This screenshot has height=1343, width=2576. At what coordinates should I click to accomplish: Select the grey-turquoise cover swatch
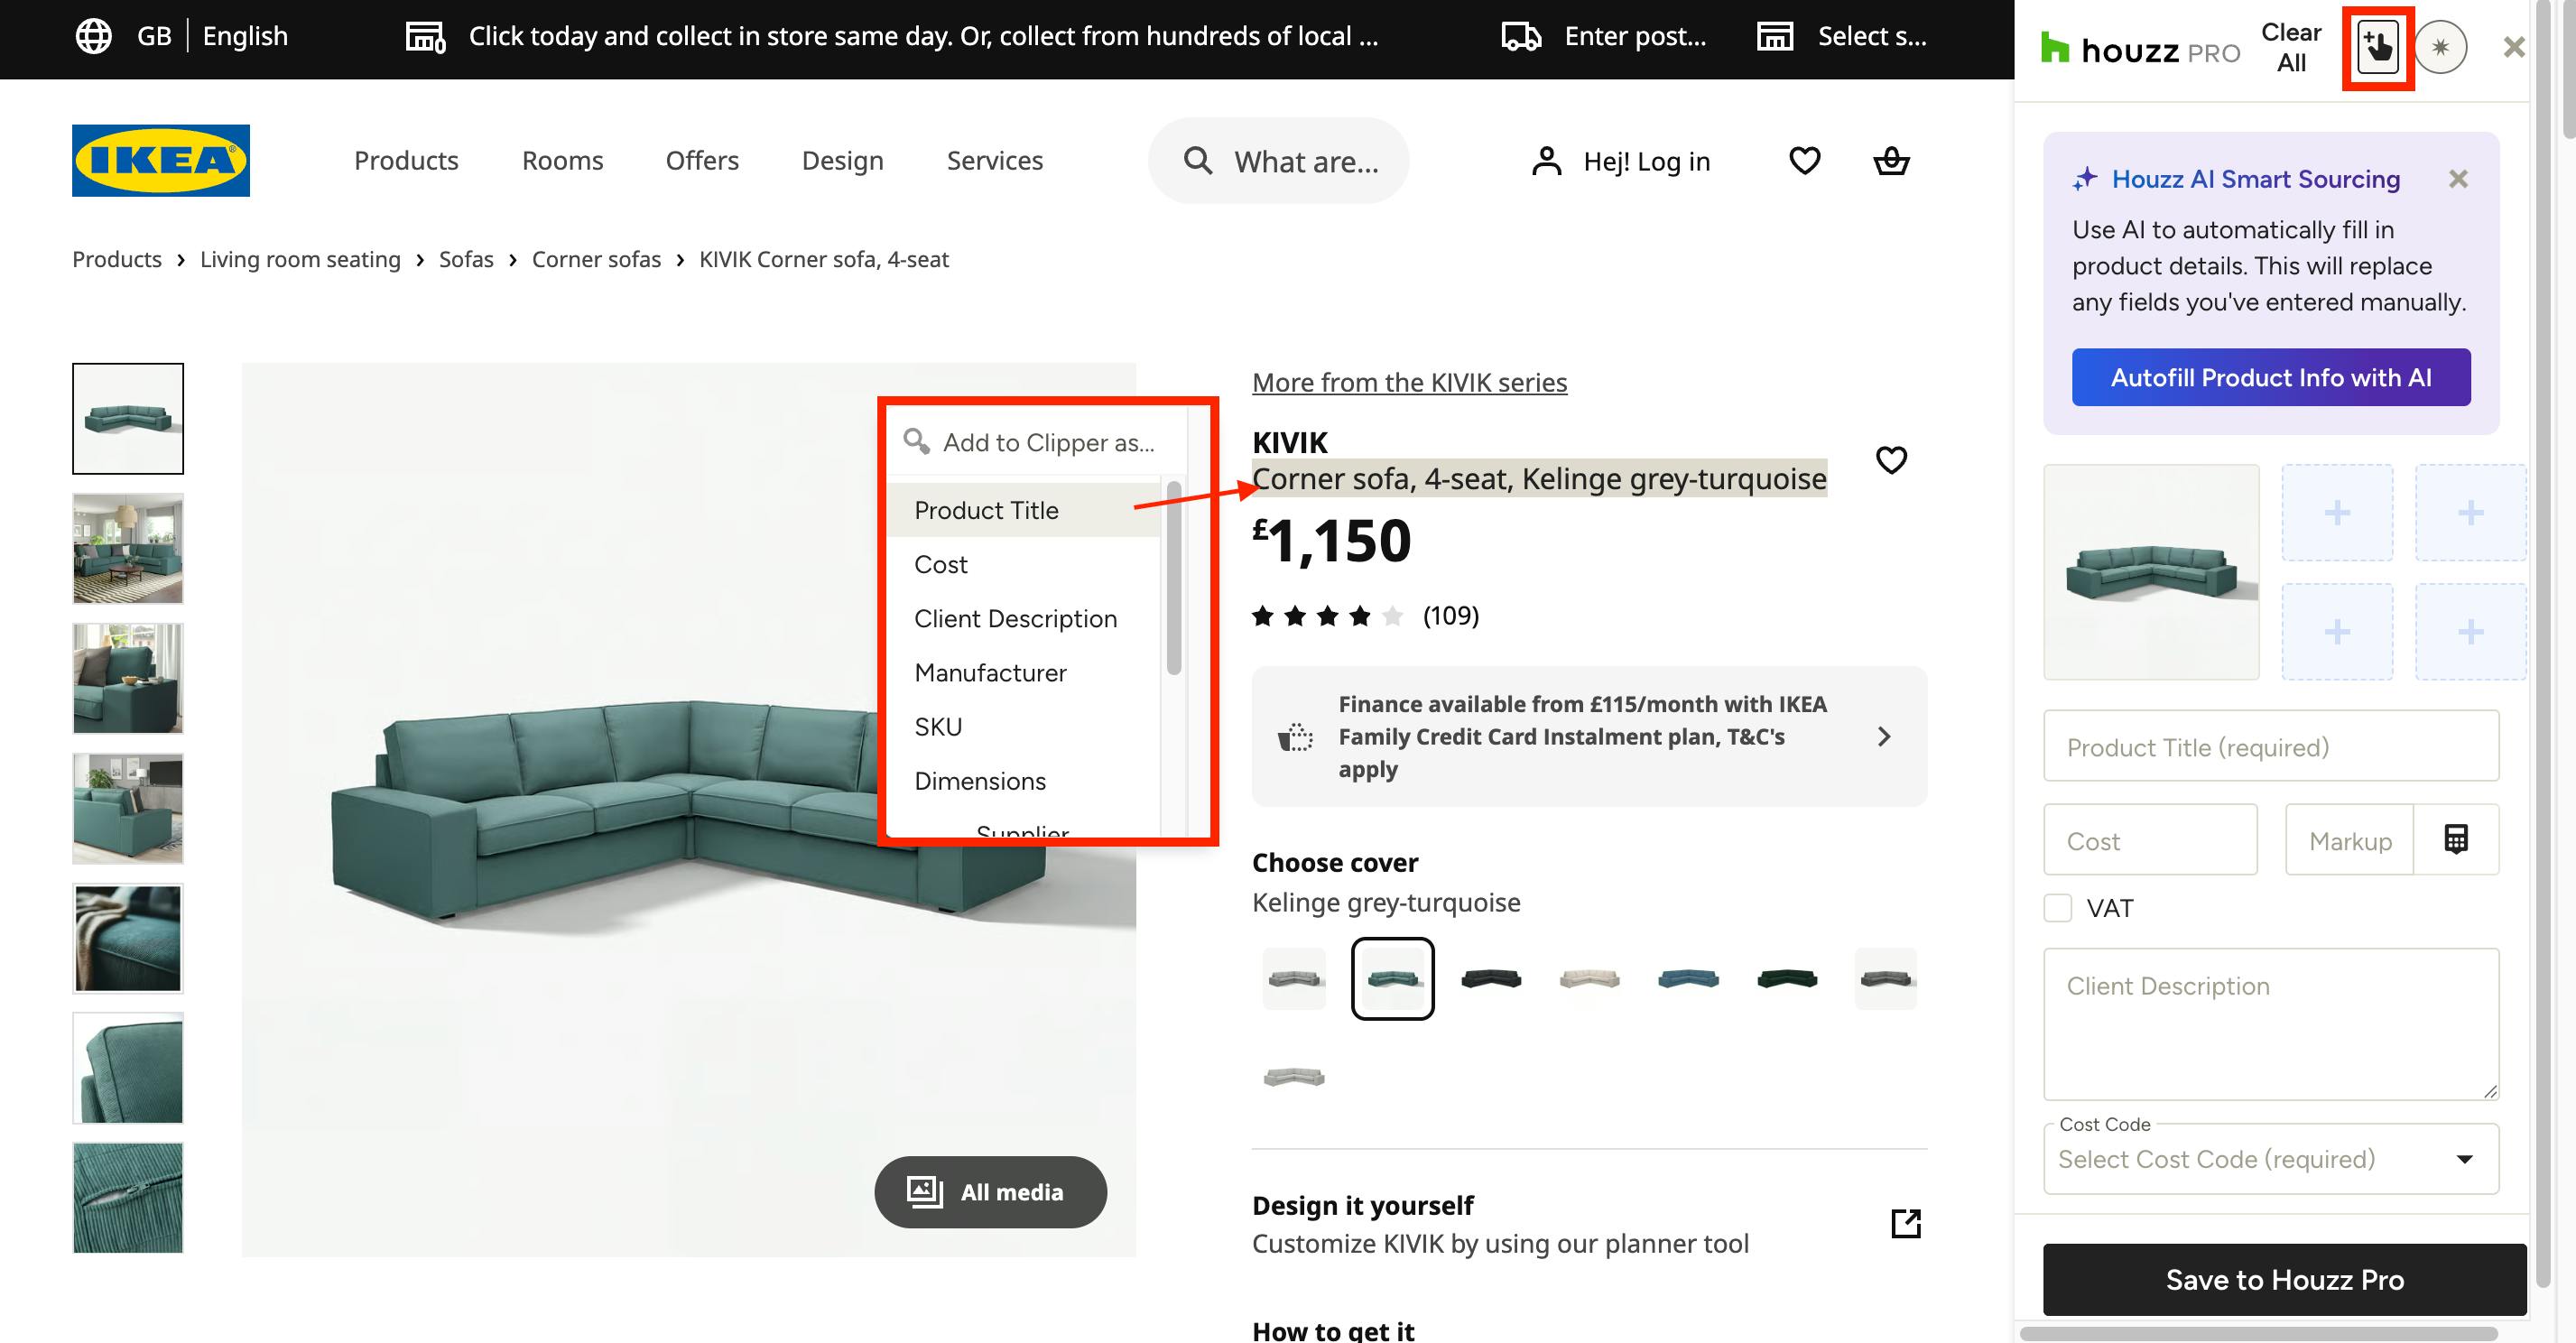click(1392, 978)
